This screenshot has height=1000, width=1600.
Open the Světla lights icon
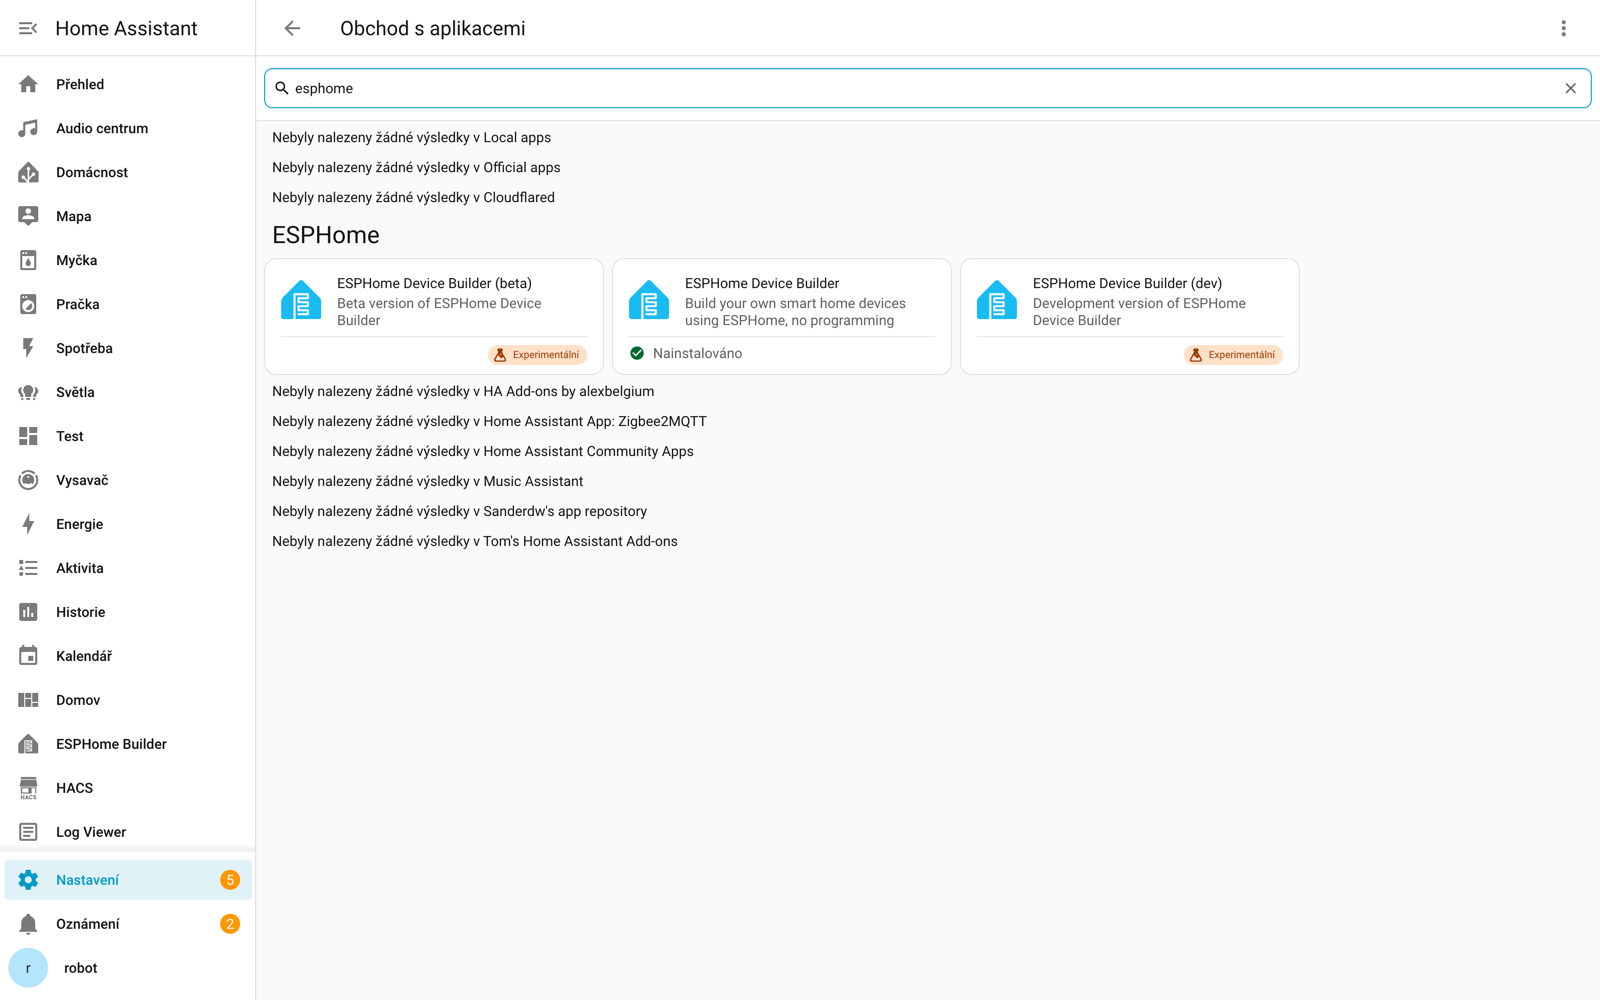click(x=28, y=392)
